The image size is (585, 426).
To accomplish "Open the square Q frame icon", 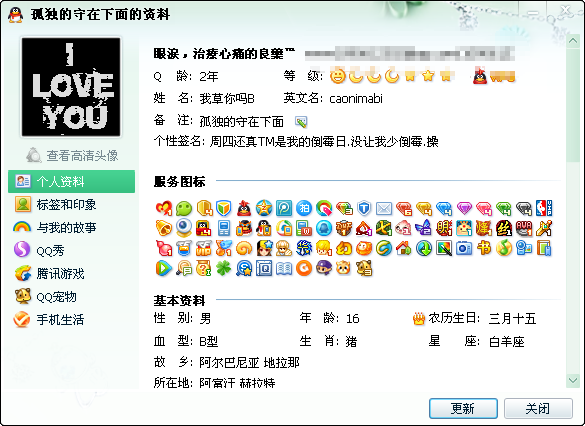I will (x=264, y=268).
